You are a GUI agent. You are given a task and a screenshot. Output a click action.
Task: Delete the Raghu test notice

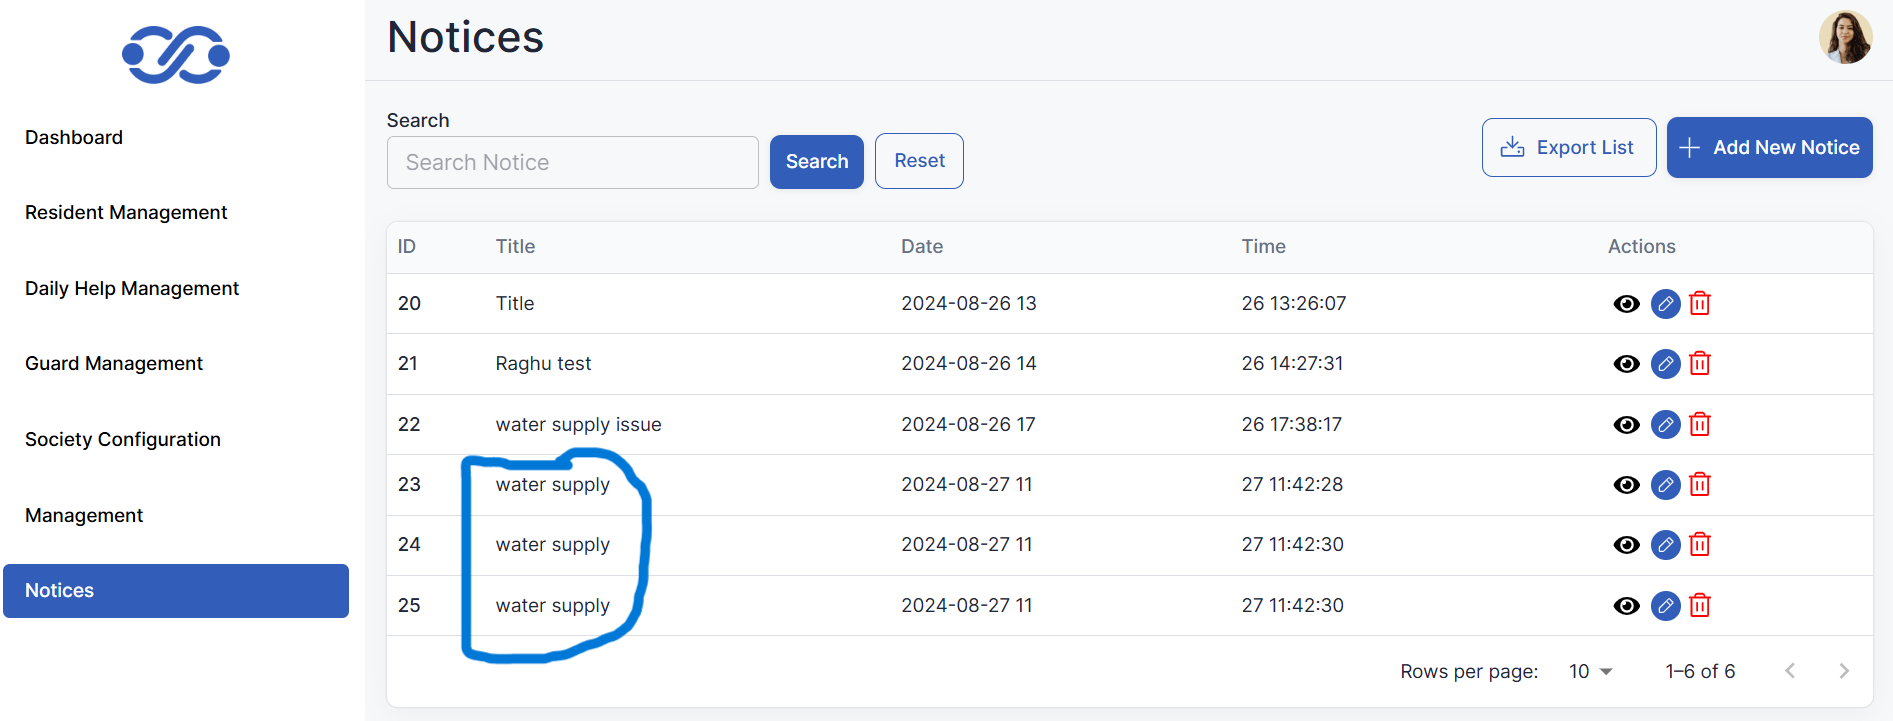(x=1699, y=364)
